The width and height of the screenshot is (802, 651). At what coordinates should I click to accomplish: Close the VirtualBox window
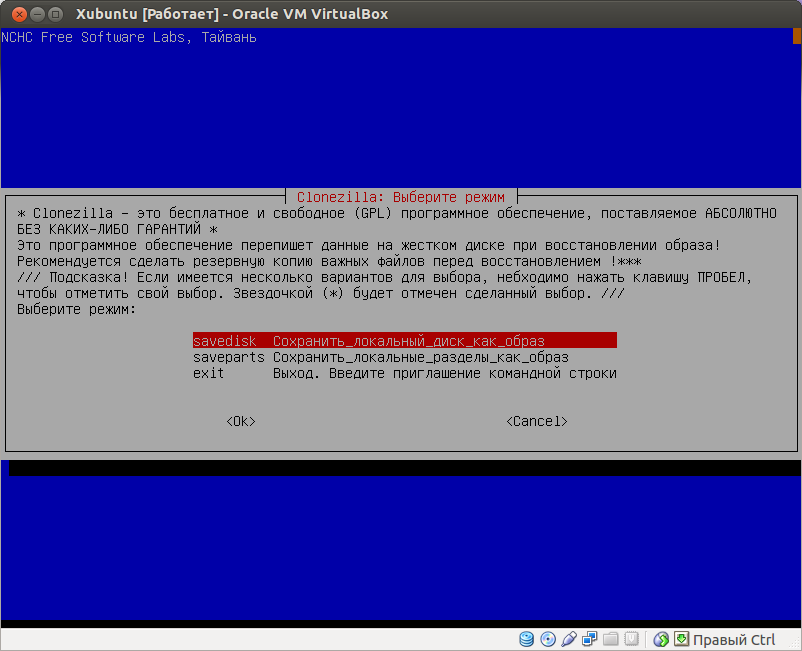19,14
